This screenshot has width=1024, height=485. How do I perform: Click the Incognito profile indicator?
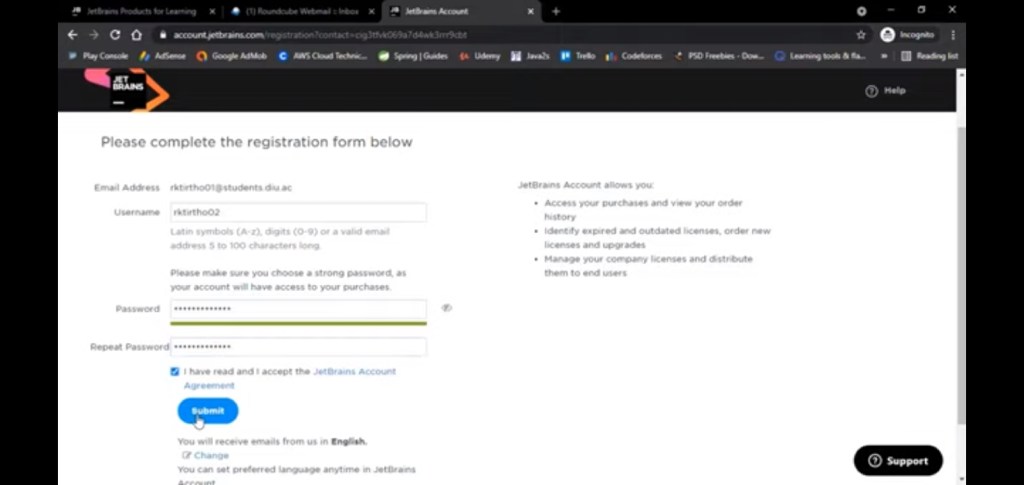[x=908, y=34]
